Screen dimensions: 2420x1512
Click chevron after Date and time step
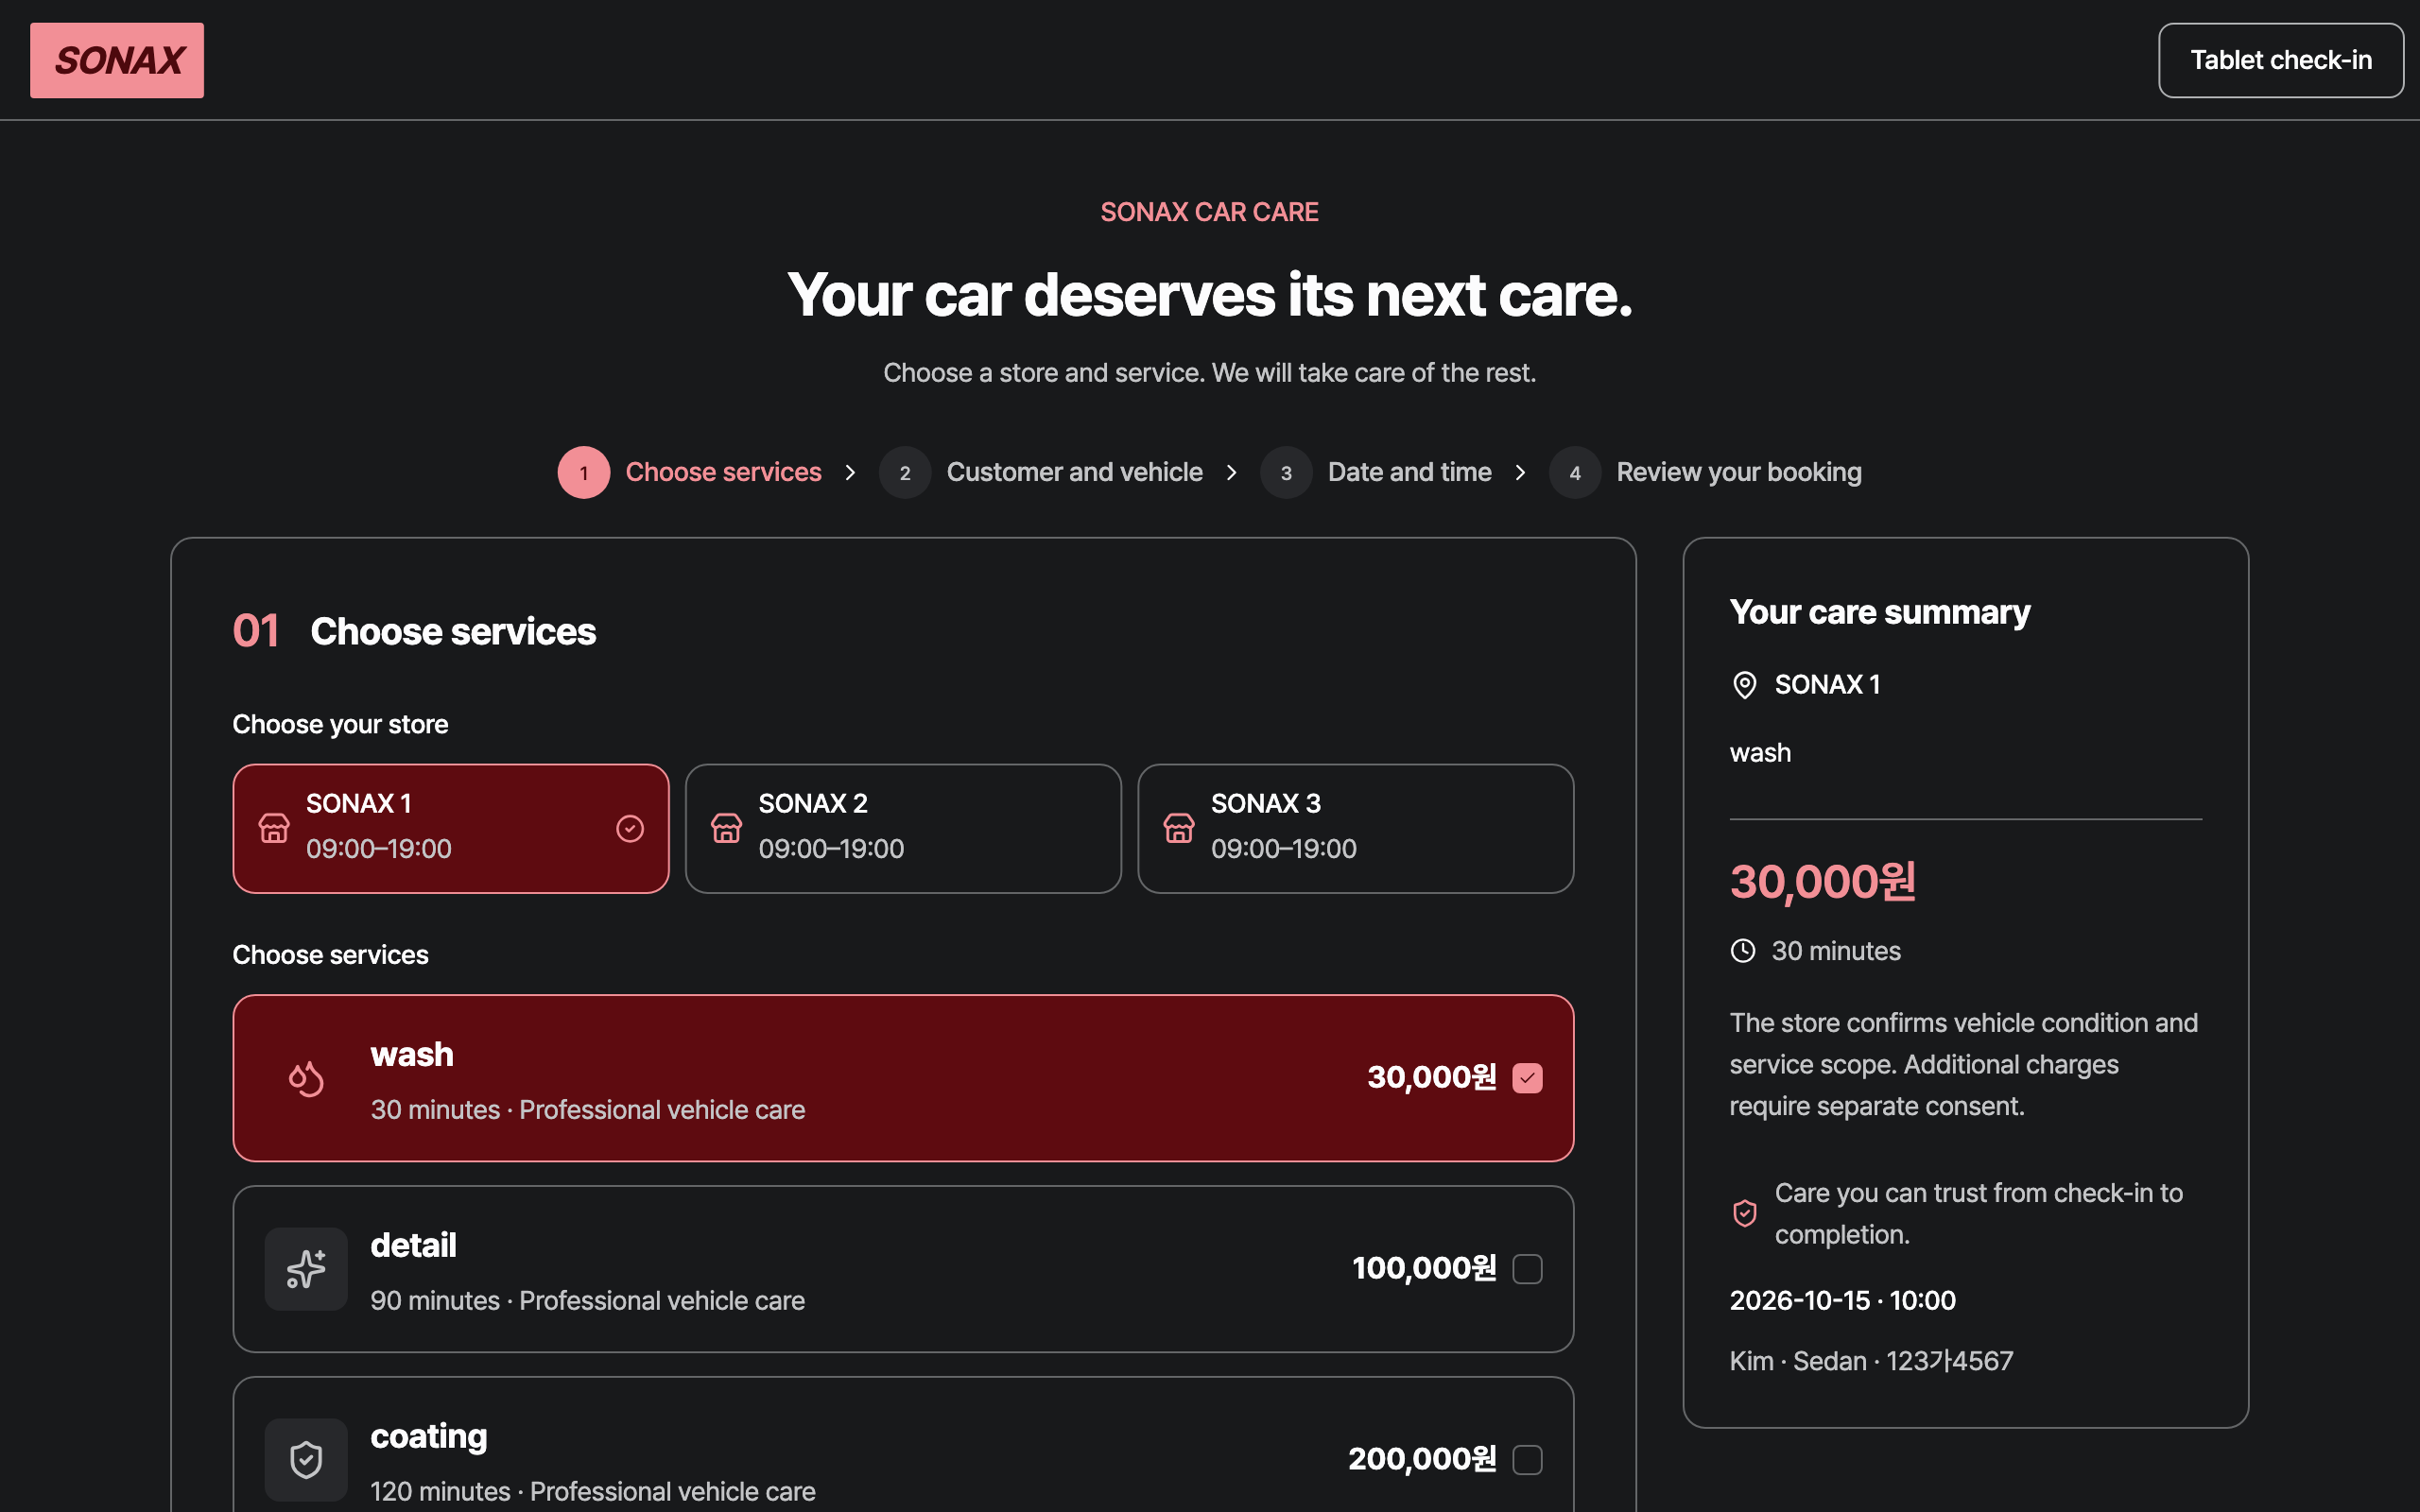[1520, 472]
